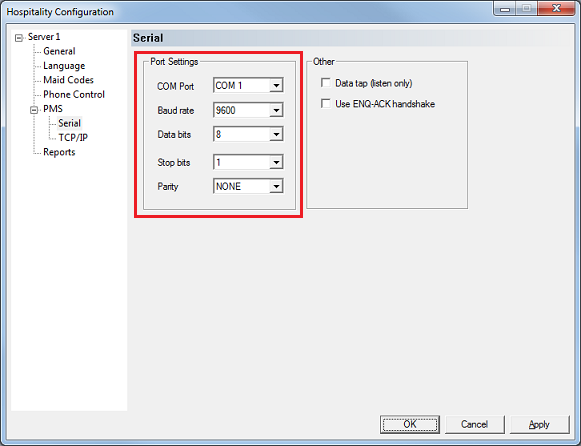
Task: Open the General settings page
Action: click(59, 51)
